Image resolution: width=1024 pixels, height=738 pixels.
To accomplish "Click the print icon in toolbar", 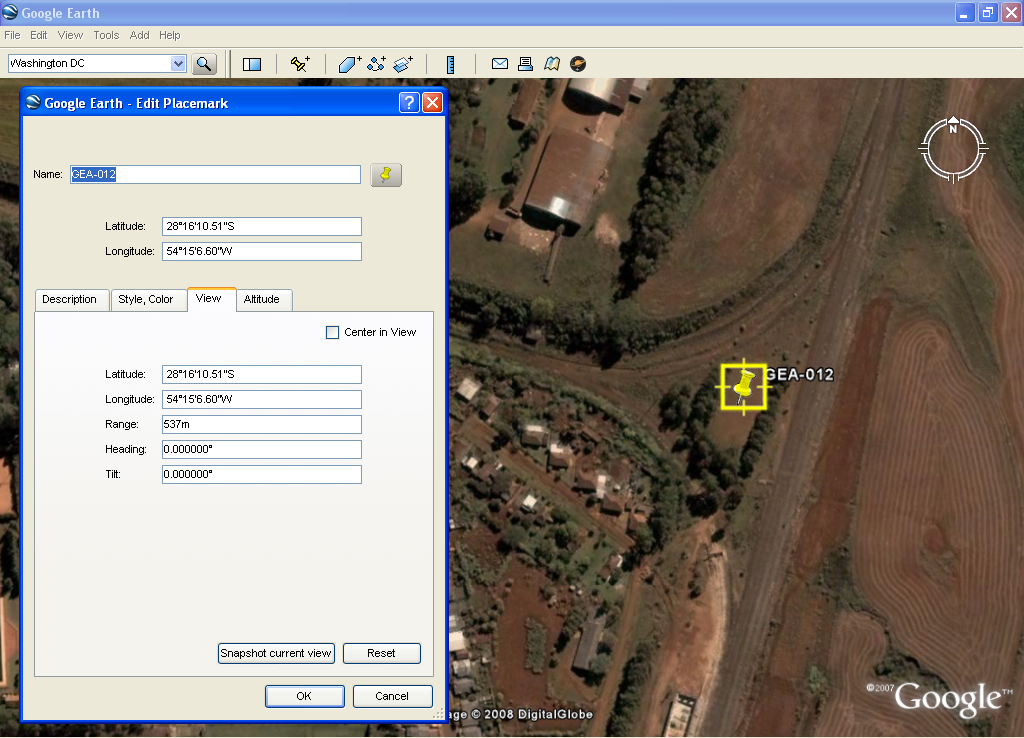I will pyautogui.click(x=525, y=63).
